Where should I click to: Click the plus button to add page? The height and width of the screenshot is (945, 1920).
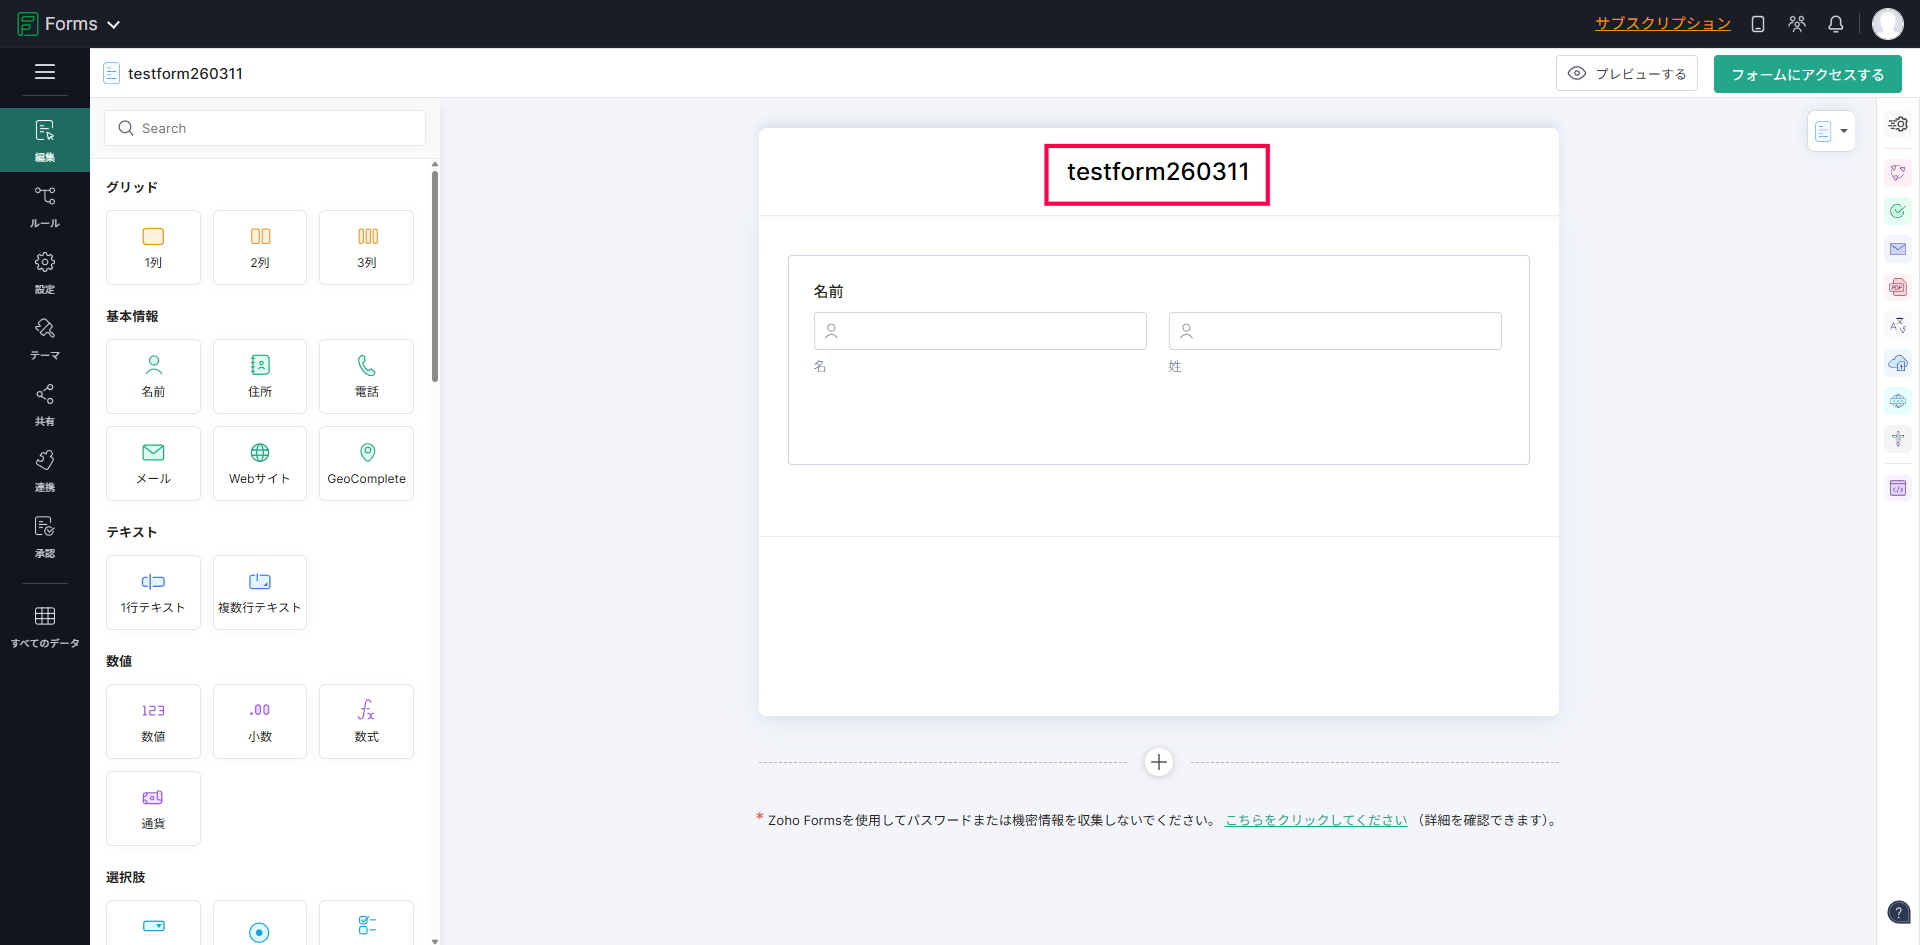pyautogui.click(x=1158, y=762)
